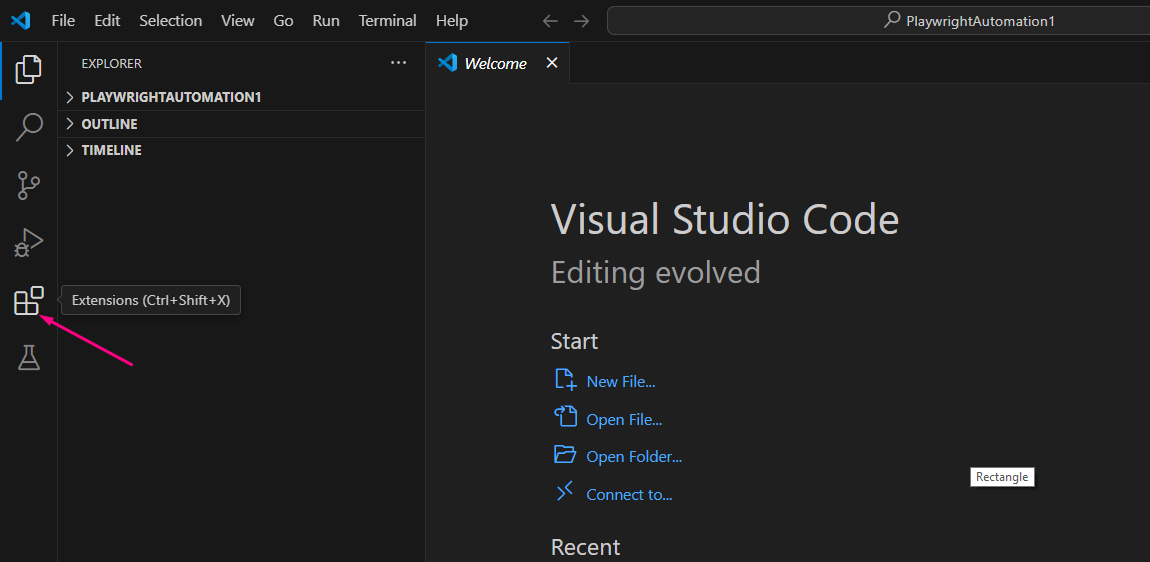Click the Recent section heading
The height and width of the screenshot is (562, 1150).
tap(585, 547)
